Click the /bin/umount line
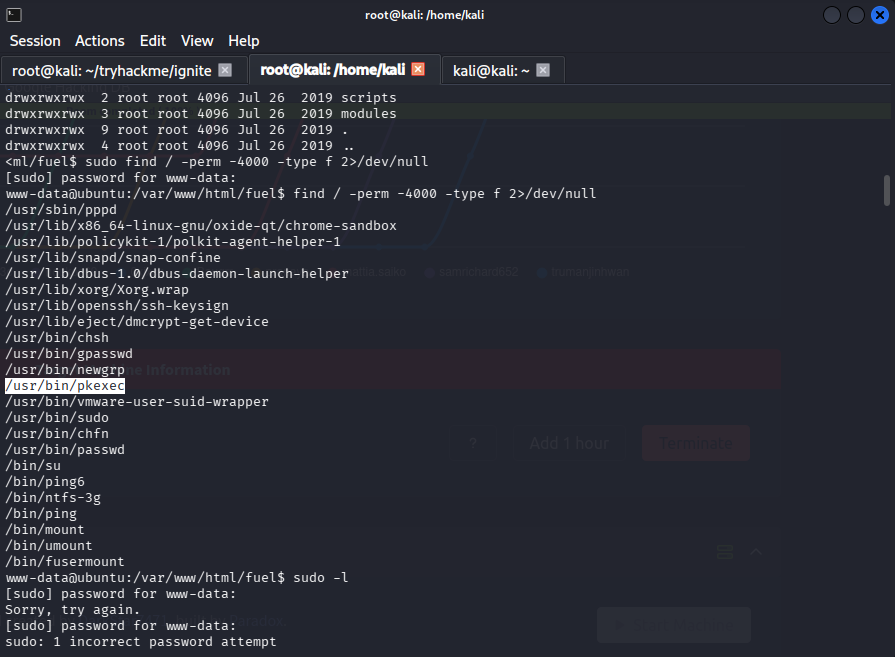Viewport: 895px width, 657px height. coord(49,546)
